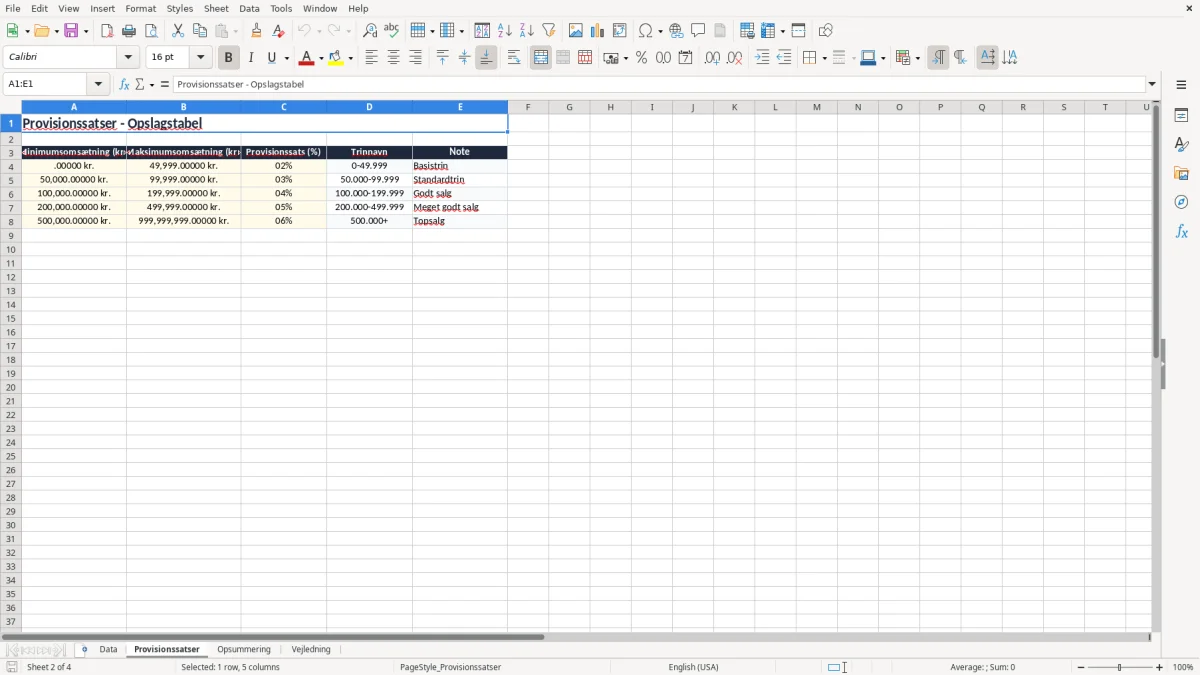
Task: Click the Save document icon
Action: 72,31
